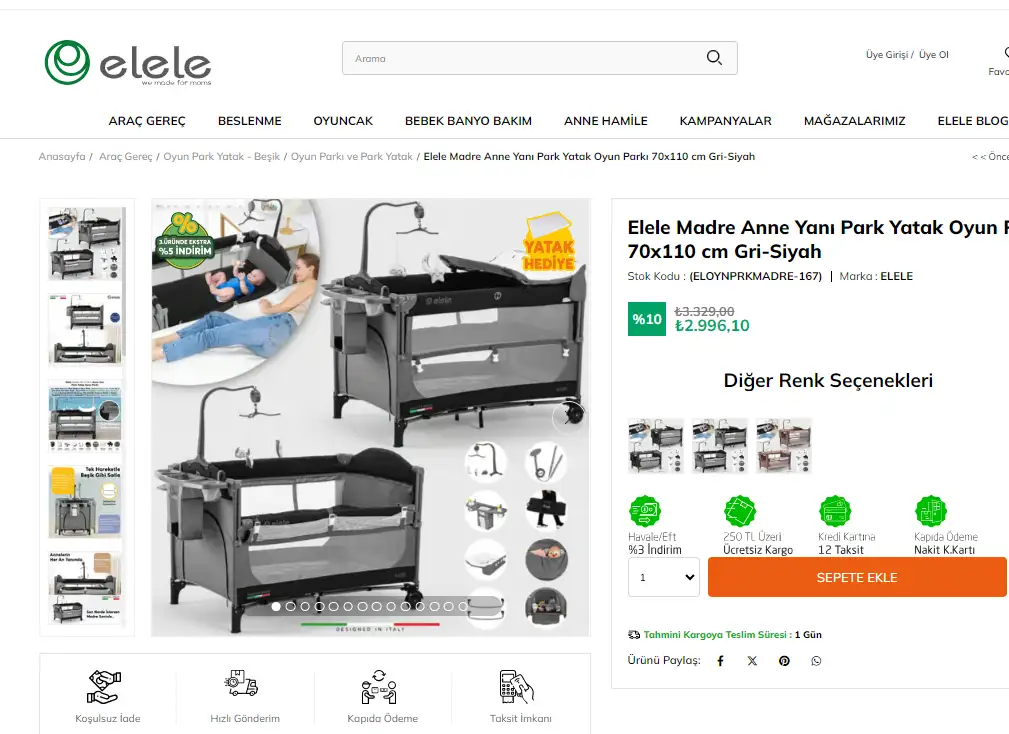
Task: Select the second product thumbnail in sidebar
Action: (85, 329)
